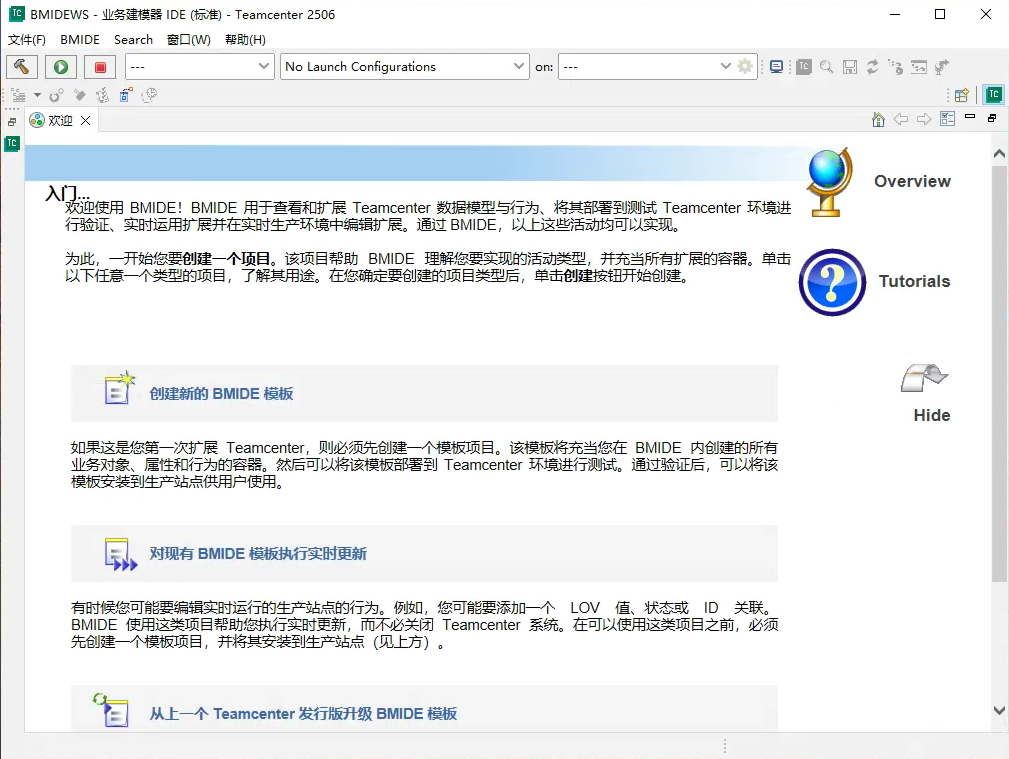The width and height of the screenshot is (1009, 759).
Task: Minimize the 欢迎 view panel
Action: [x=970, y=117]
